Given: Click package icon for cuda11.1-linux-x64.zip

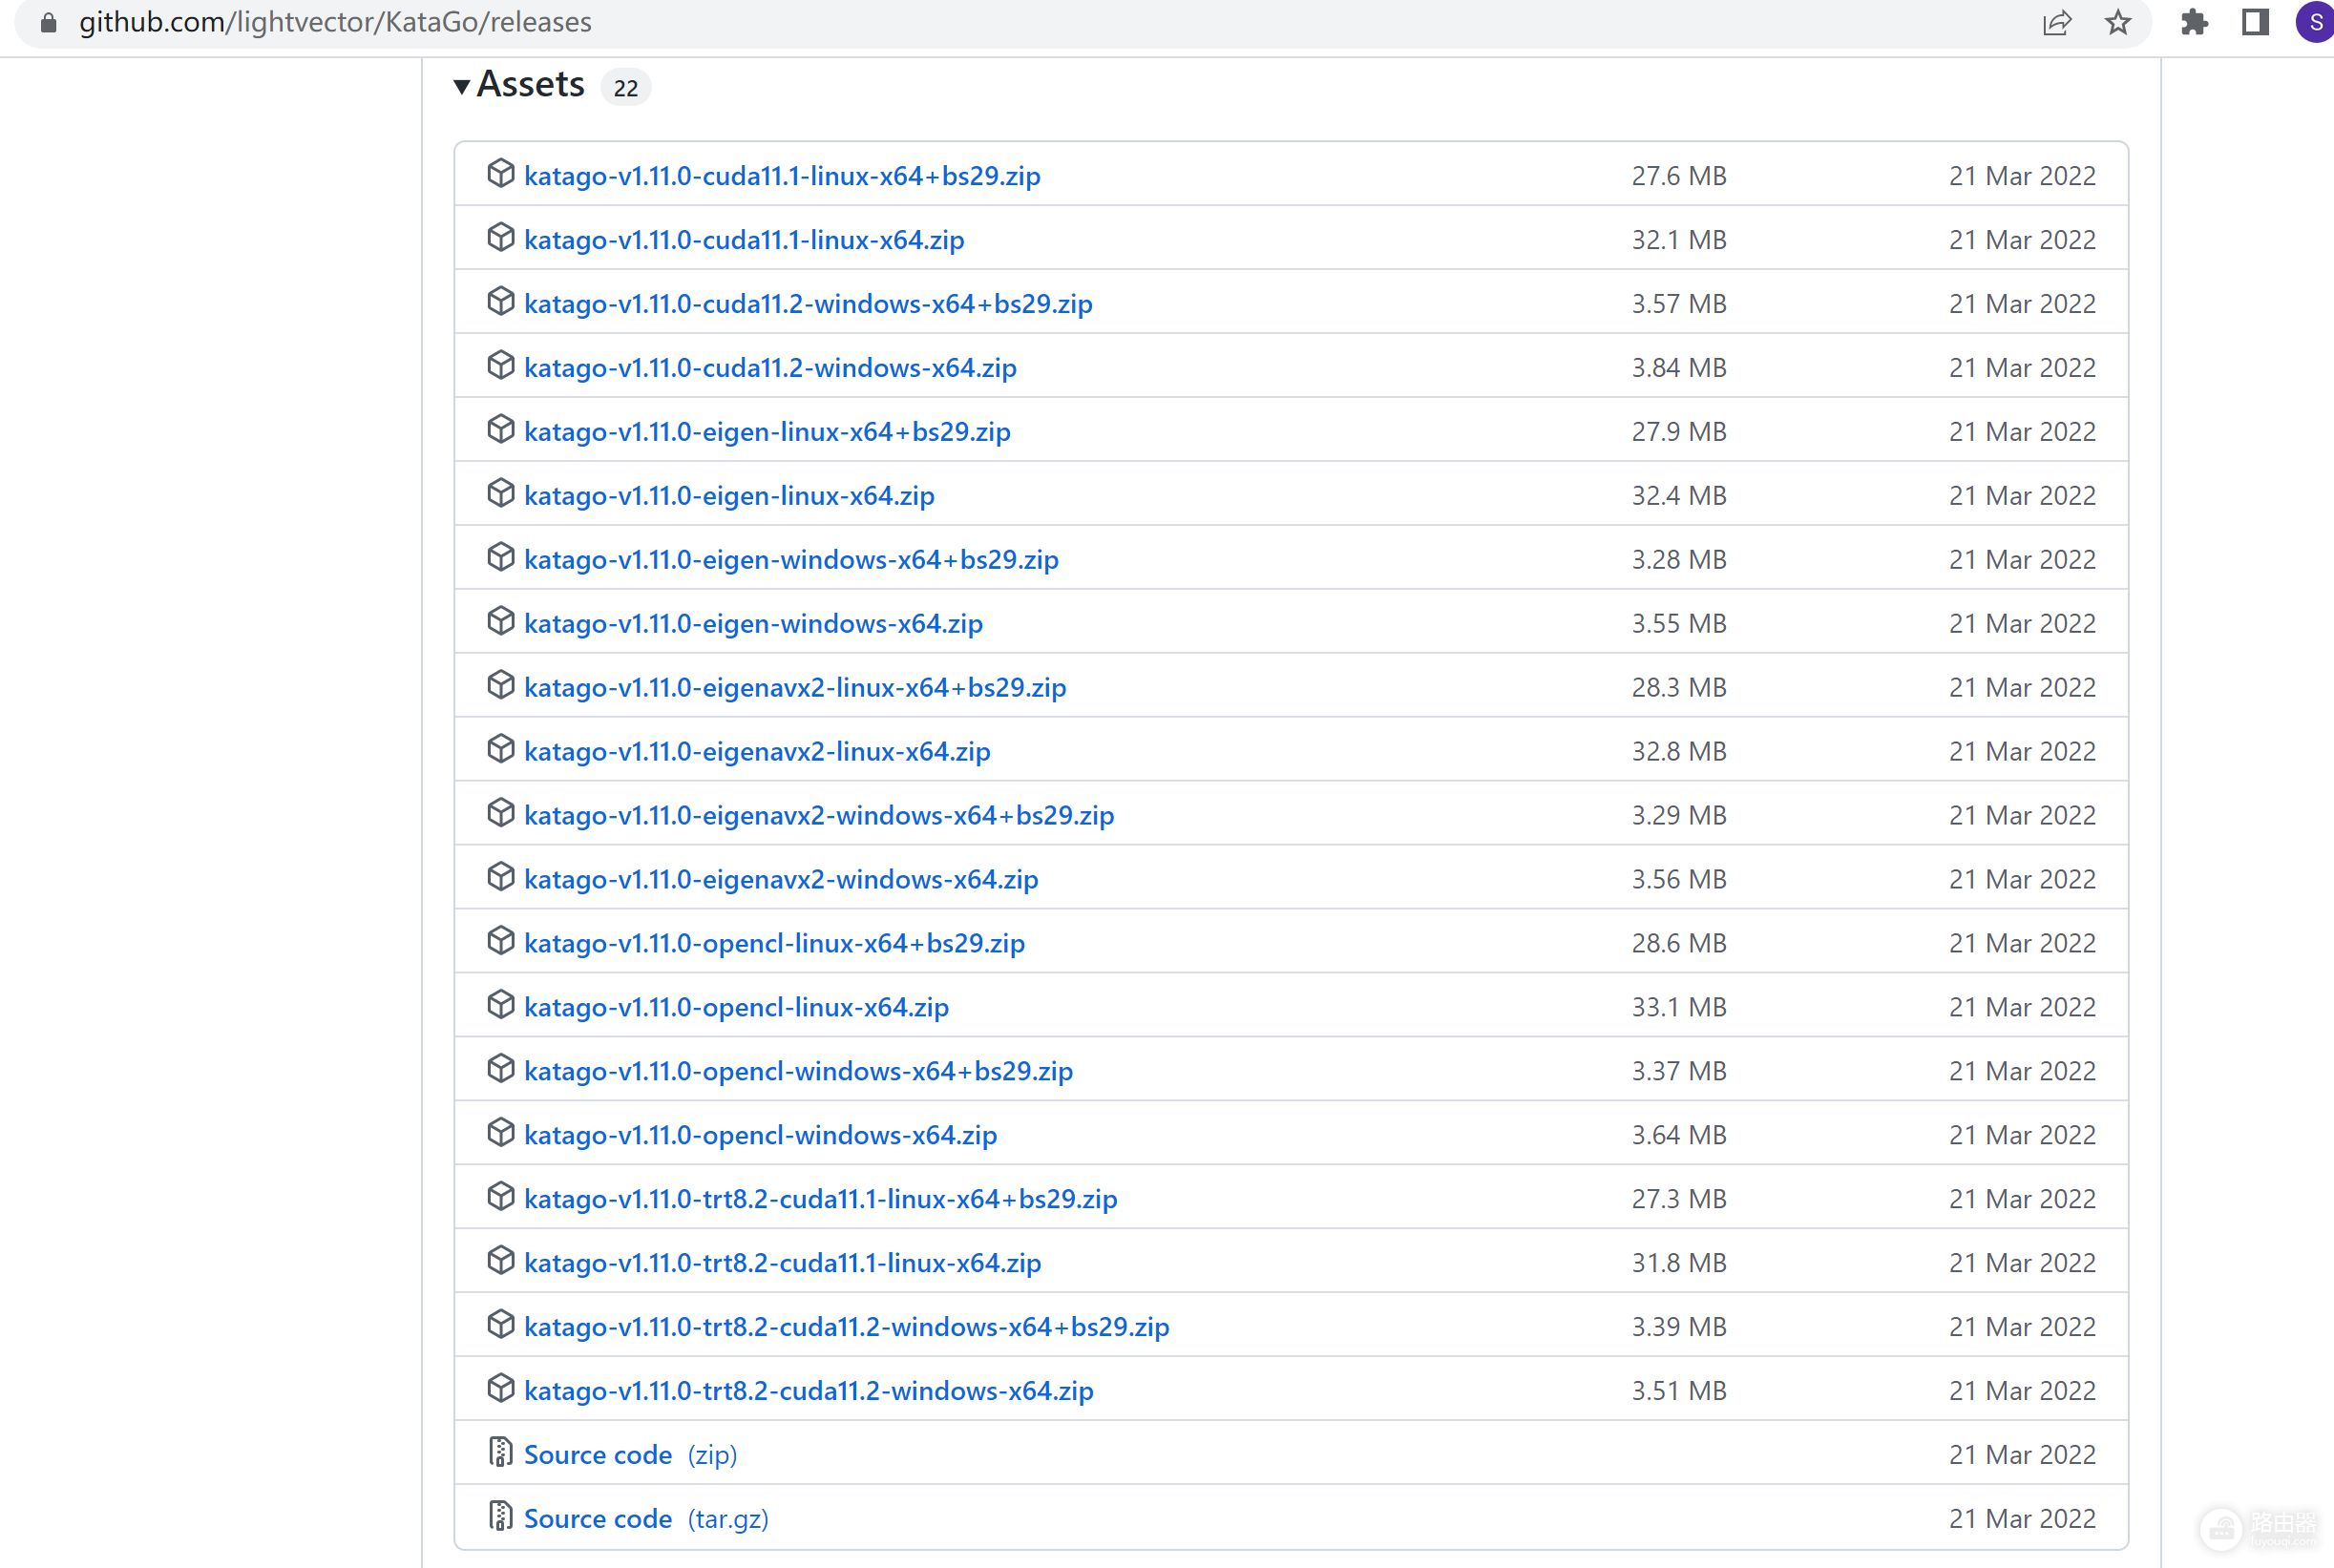Looking at the screenshot, I should (x=500, y=238).
